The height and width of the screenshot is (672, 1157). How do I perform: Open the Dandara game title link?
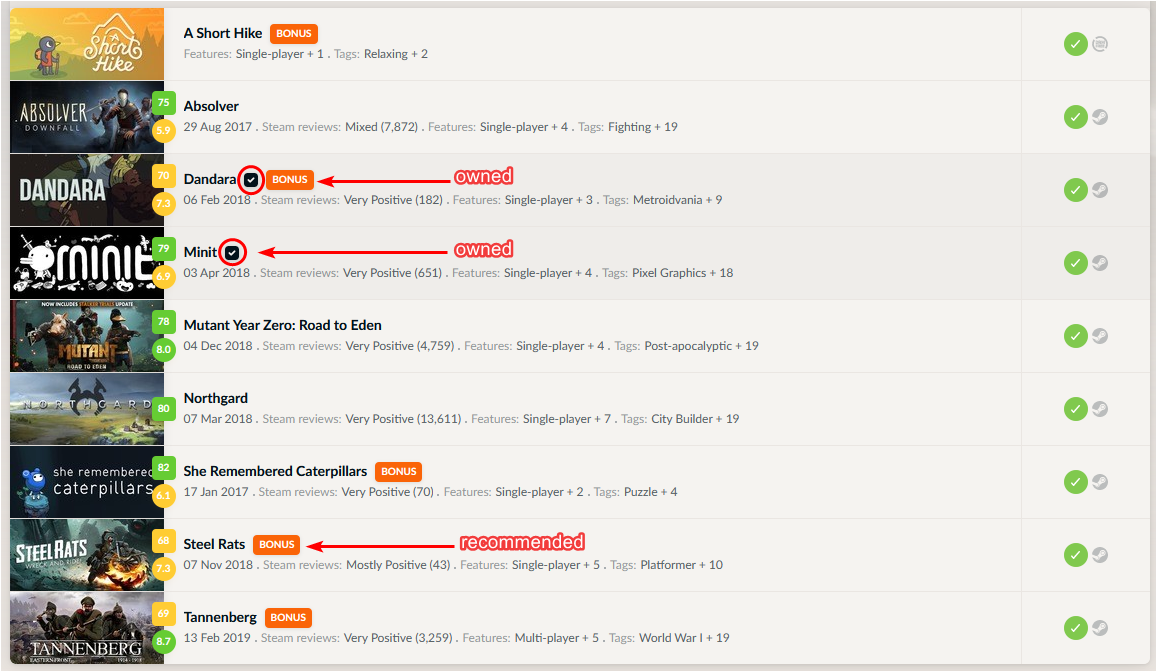point(210,179)
